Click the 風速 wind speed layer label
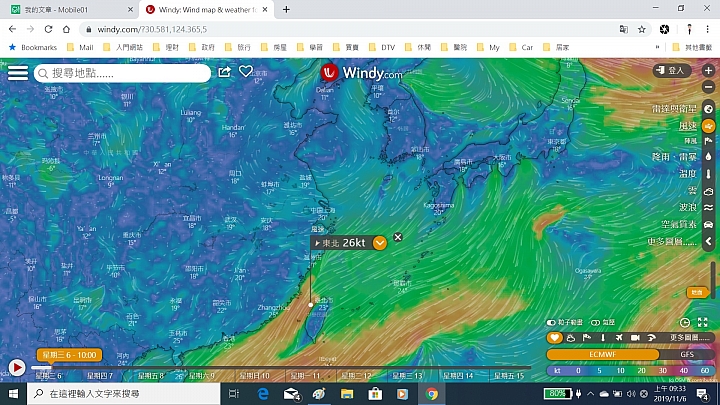This screenshot has width=720, height=405. 688,125
